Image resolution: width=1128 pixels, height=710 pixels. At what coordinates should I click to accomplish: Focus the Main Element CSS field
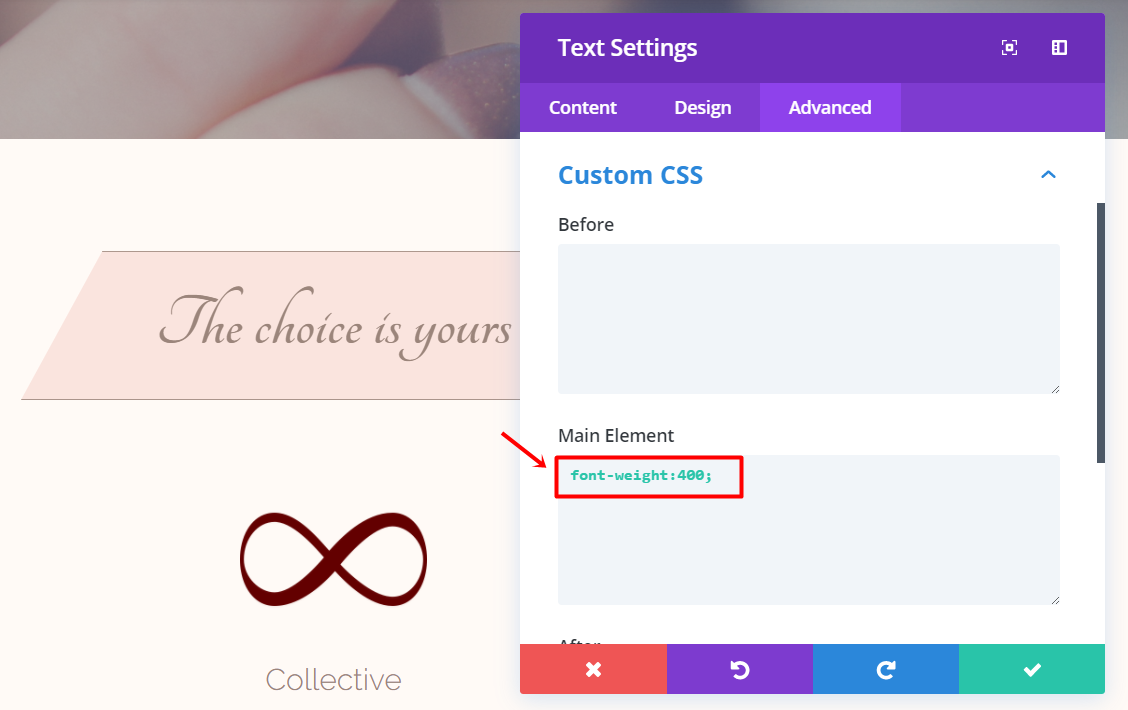pos(808,540)
